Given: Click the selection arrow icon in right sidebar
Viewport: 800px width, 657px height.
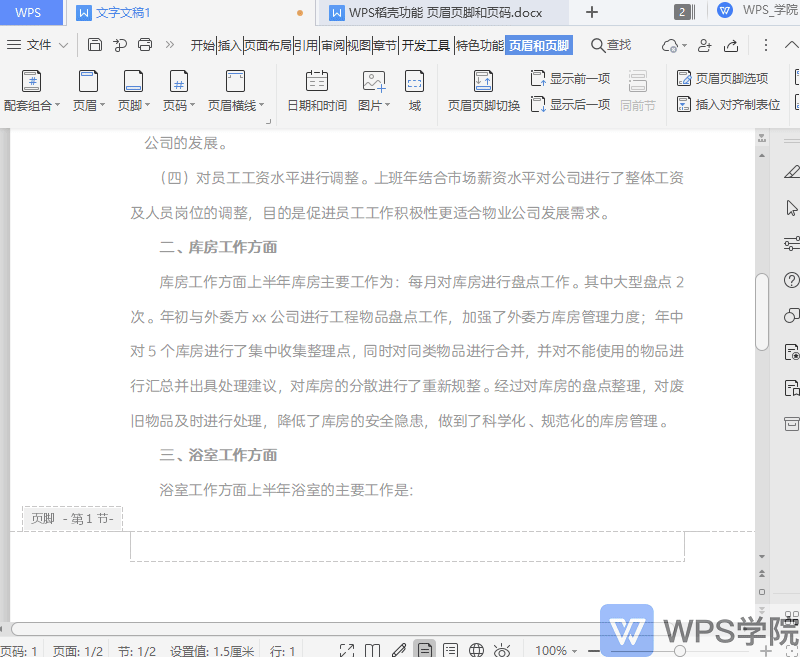Looking at the screenshot, I should (791, 208).
